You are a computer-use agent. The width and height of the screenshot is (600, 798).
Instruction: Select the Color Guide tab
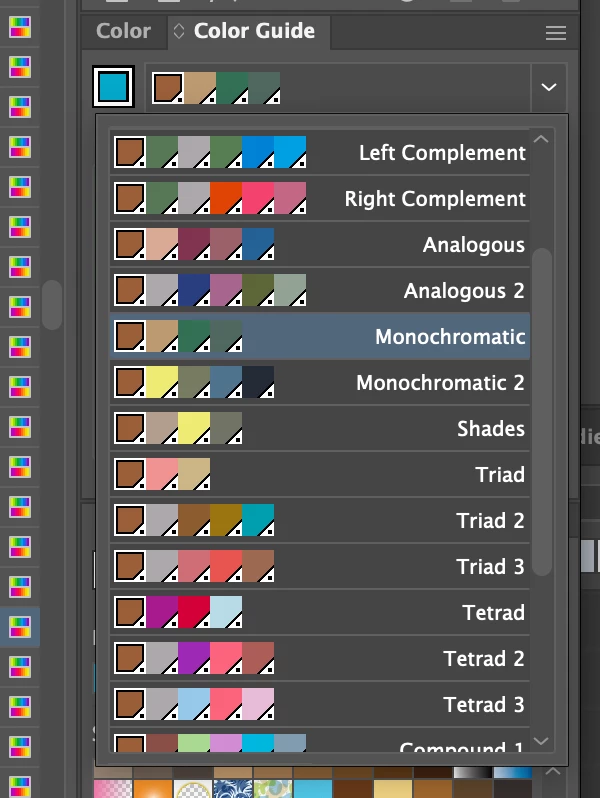(254, 31)
